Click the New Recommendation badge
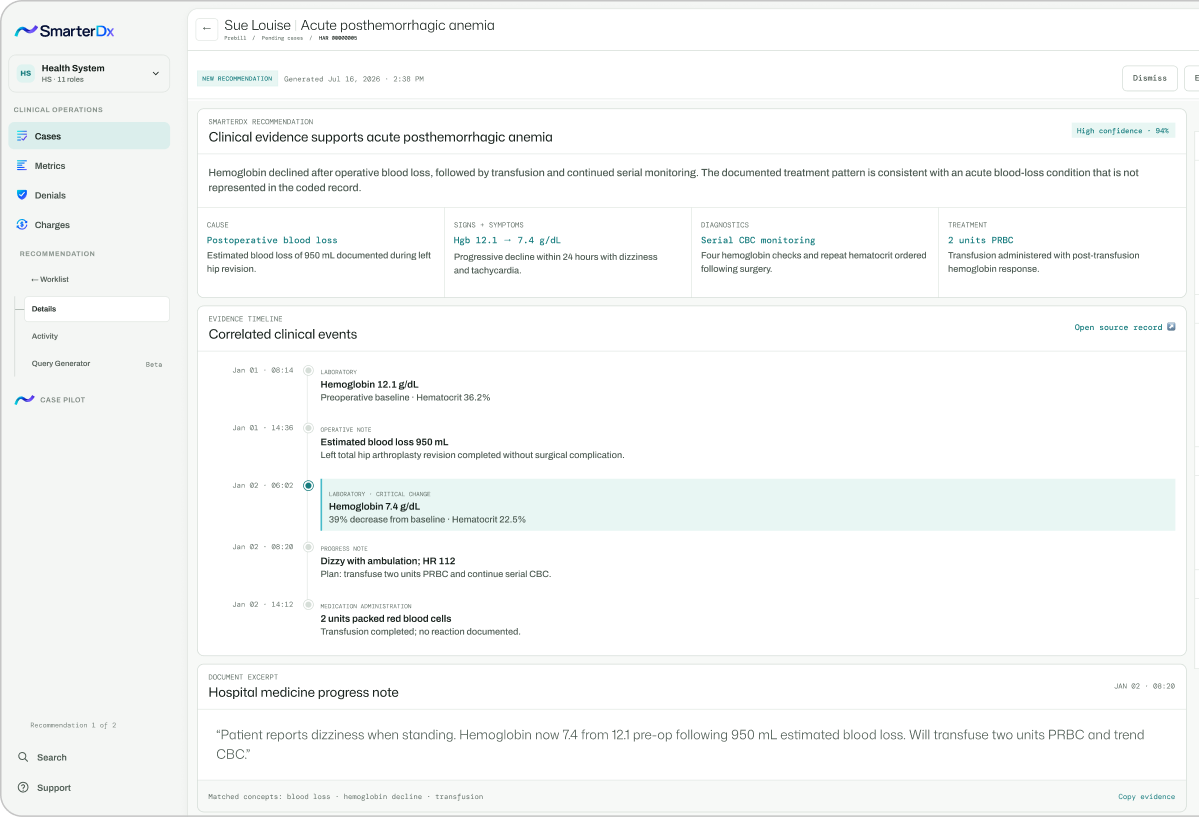This screenshot has width=1199, height=817. (x=237, y=79)
